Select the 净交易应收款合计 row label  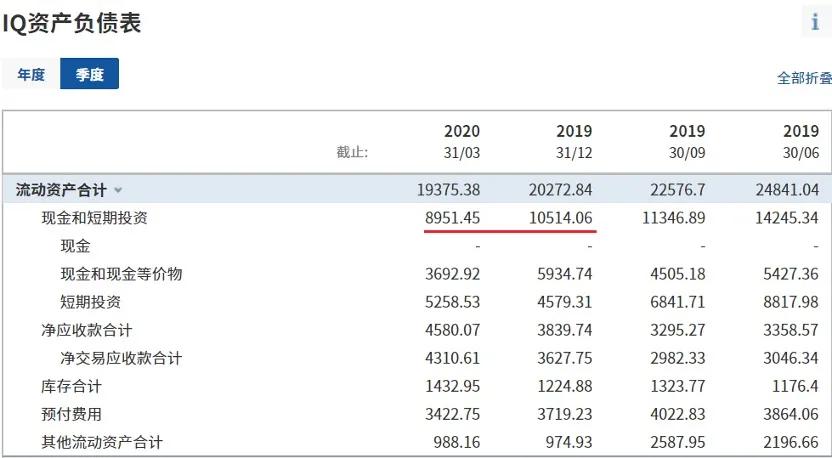point(121,357)
